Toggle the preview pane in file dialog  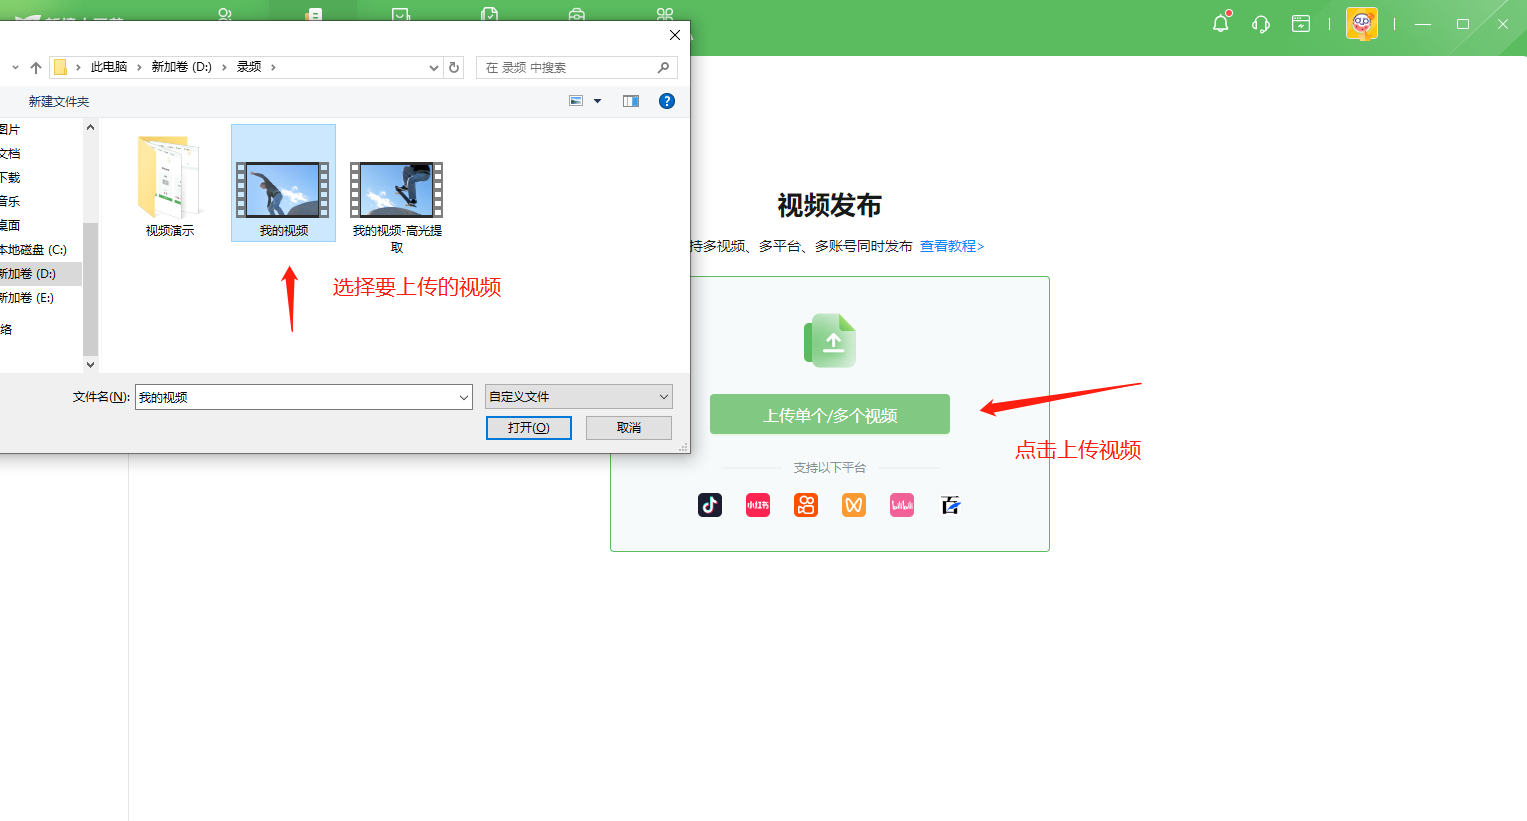[631, 101]
